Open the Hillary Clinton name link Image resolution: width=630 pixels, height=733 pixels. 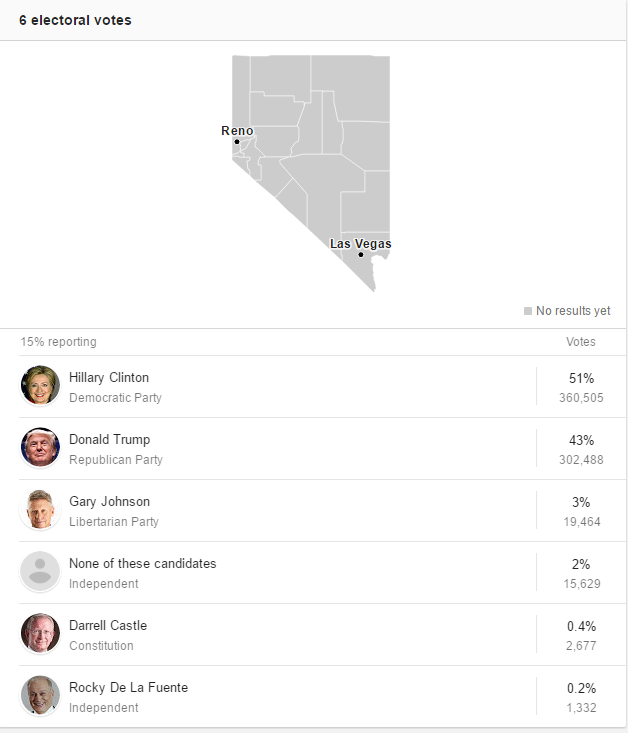tap(109, 377)
